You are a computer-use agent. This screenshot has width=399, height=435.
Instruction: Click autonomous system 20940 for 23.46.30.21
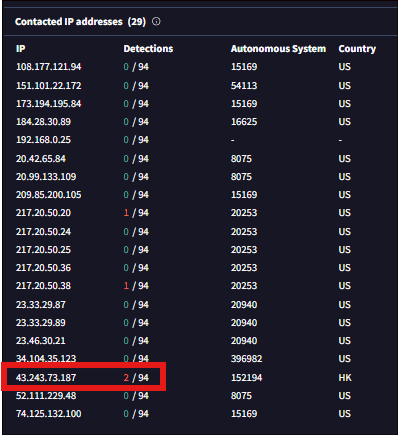tap(244, 341)
